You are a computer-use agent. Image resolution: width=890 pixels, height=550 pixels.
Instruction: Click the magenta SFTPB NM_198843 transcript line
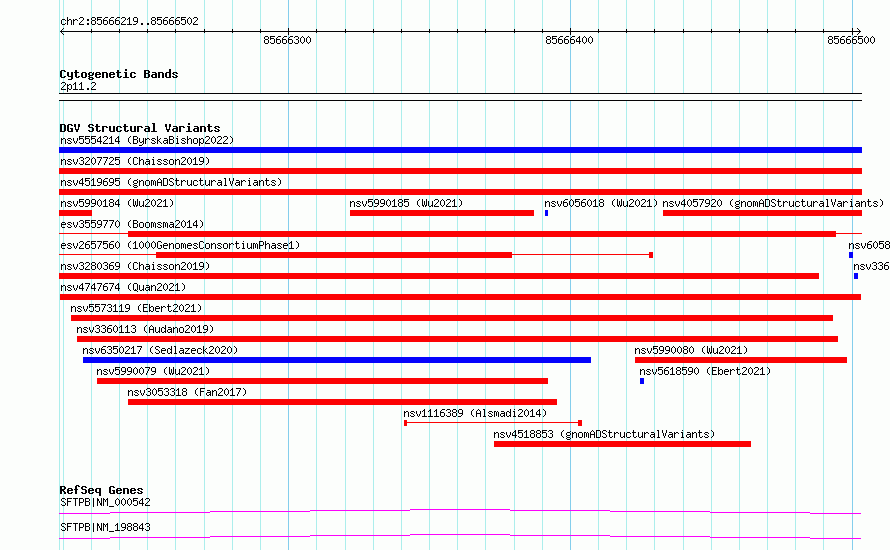click(x=460, y=536)
